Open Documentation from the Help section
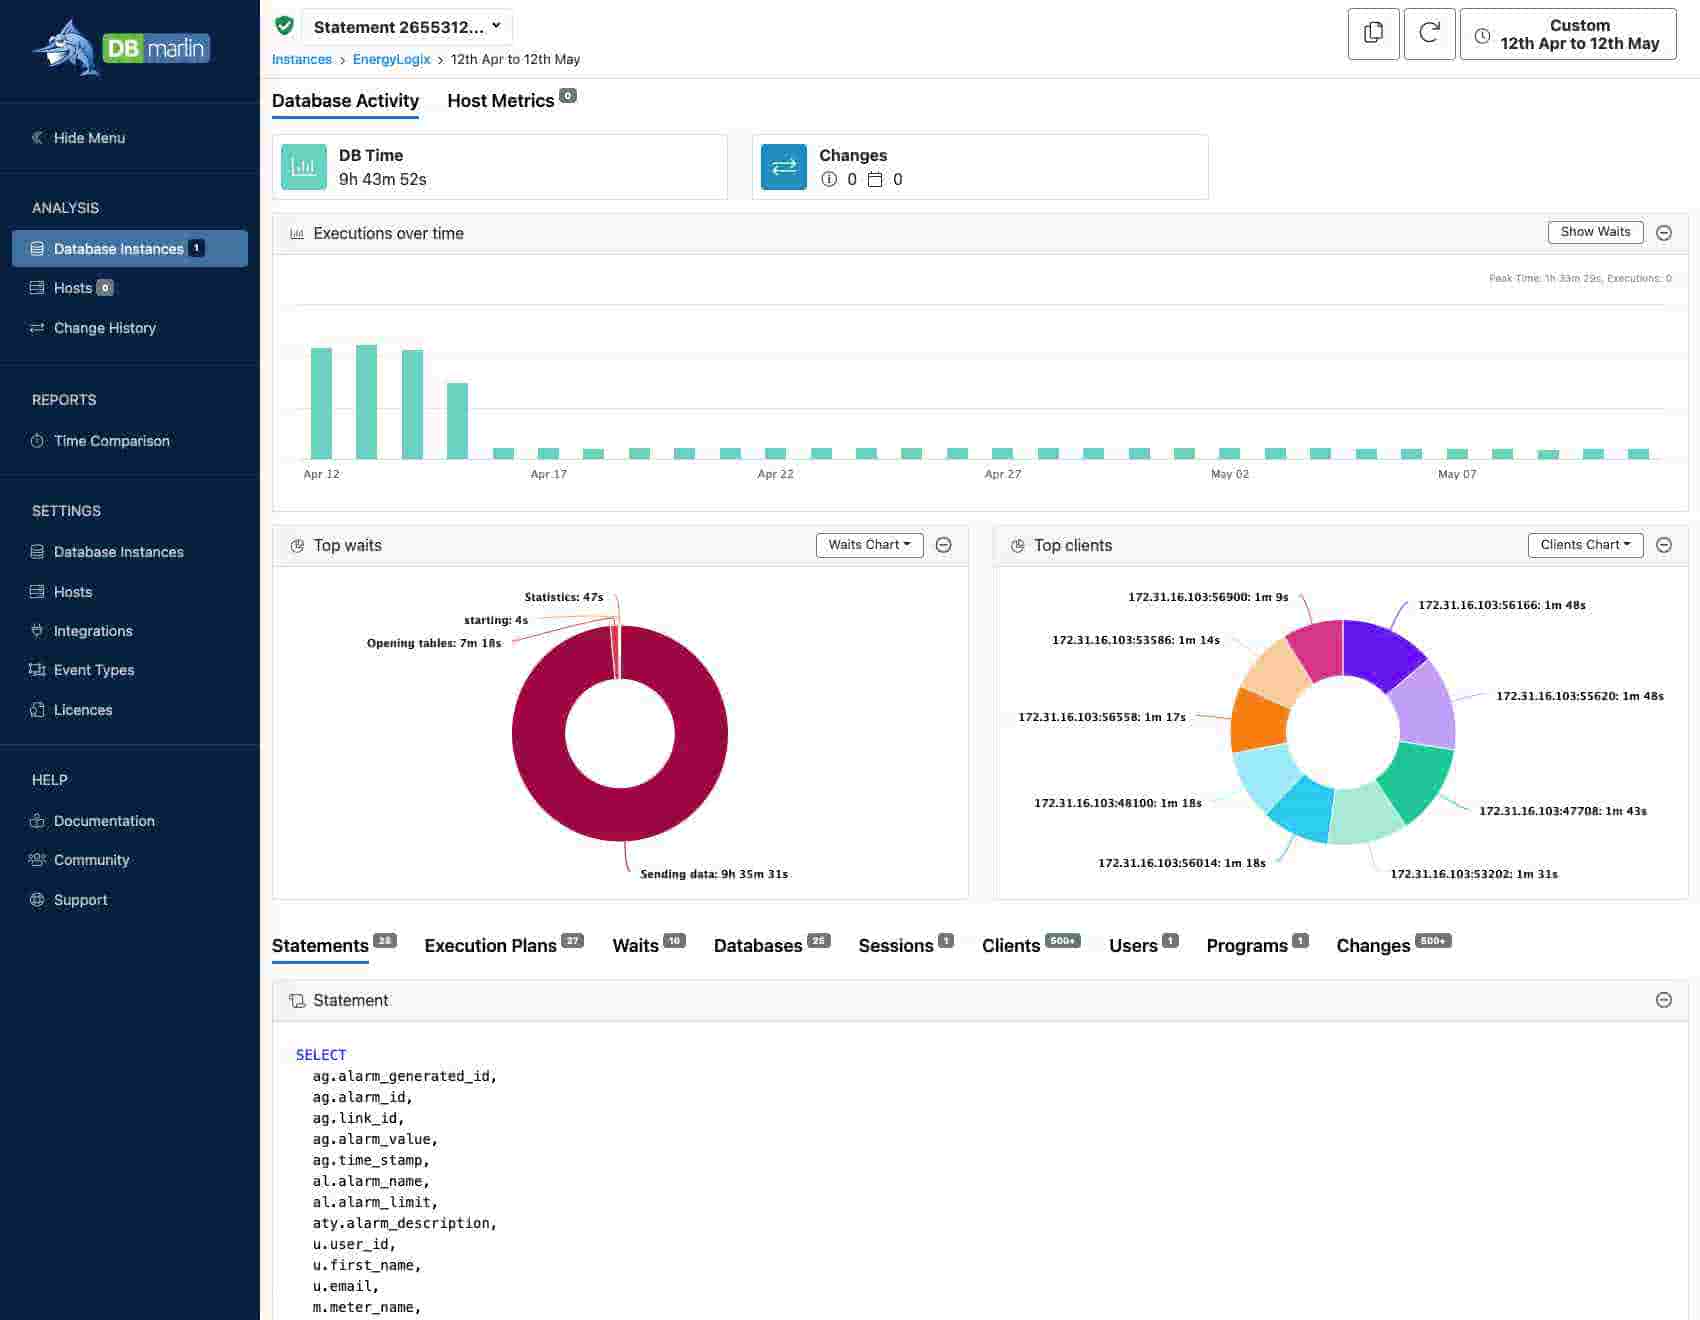Image resolution: width=1700 pixels, height=1320 pixels. tap(104, 821)
